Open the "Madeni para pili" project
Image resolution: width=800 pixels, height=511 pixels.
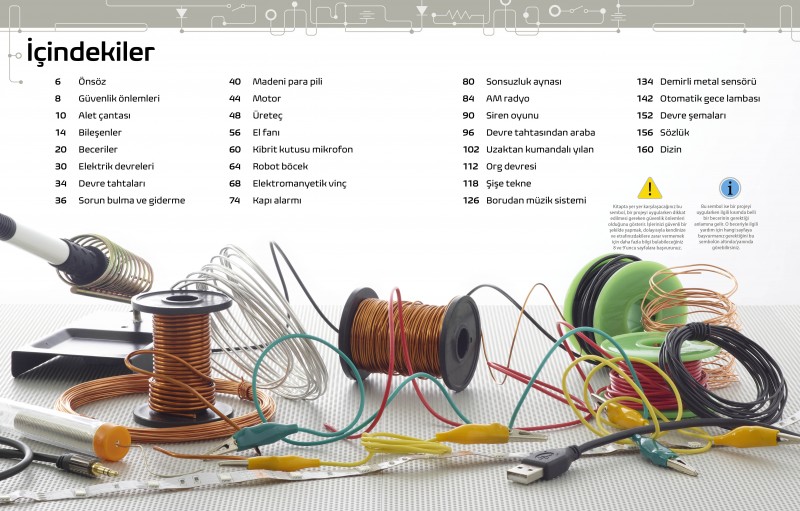pos(287,82)
